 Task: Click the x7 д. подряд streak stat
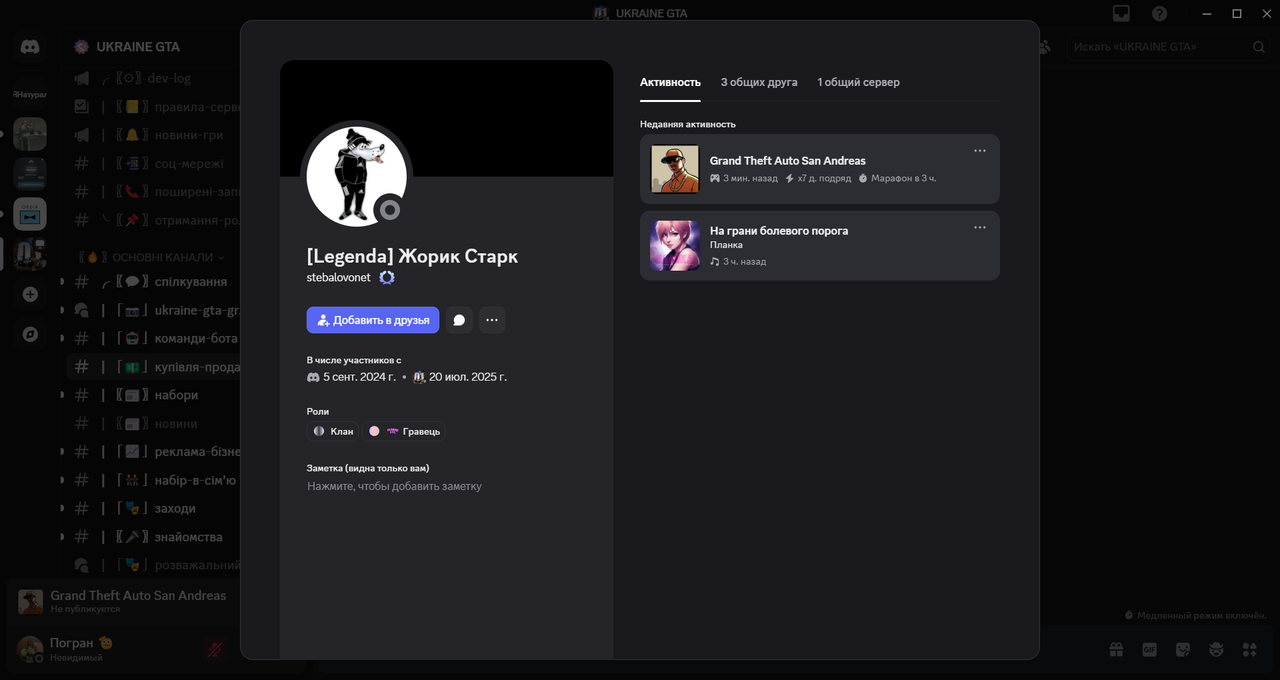818,178
